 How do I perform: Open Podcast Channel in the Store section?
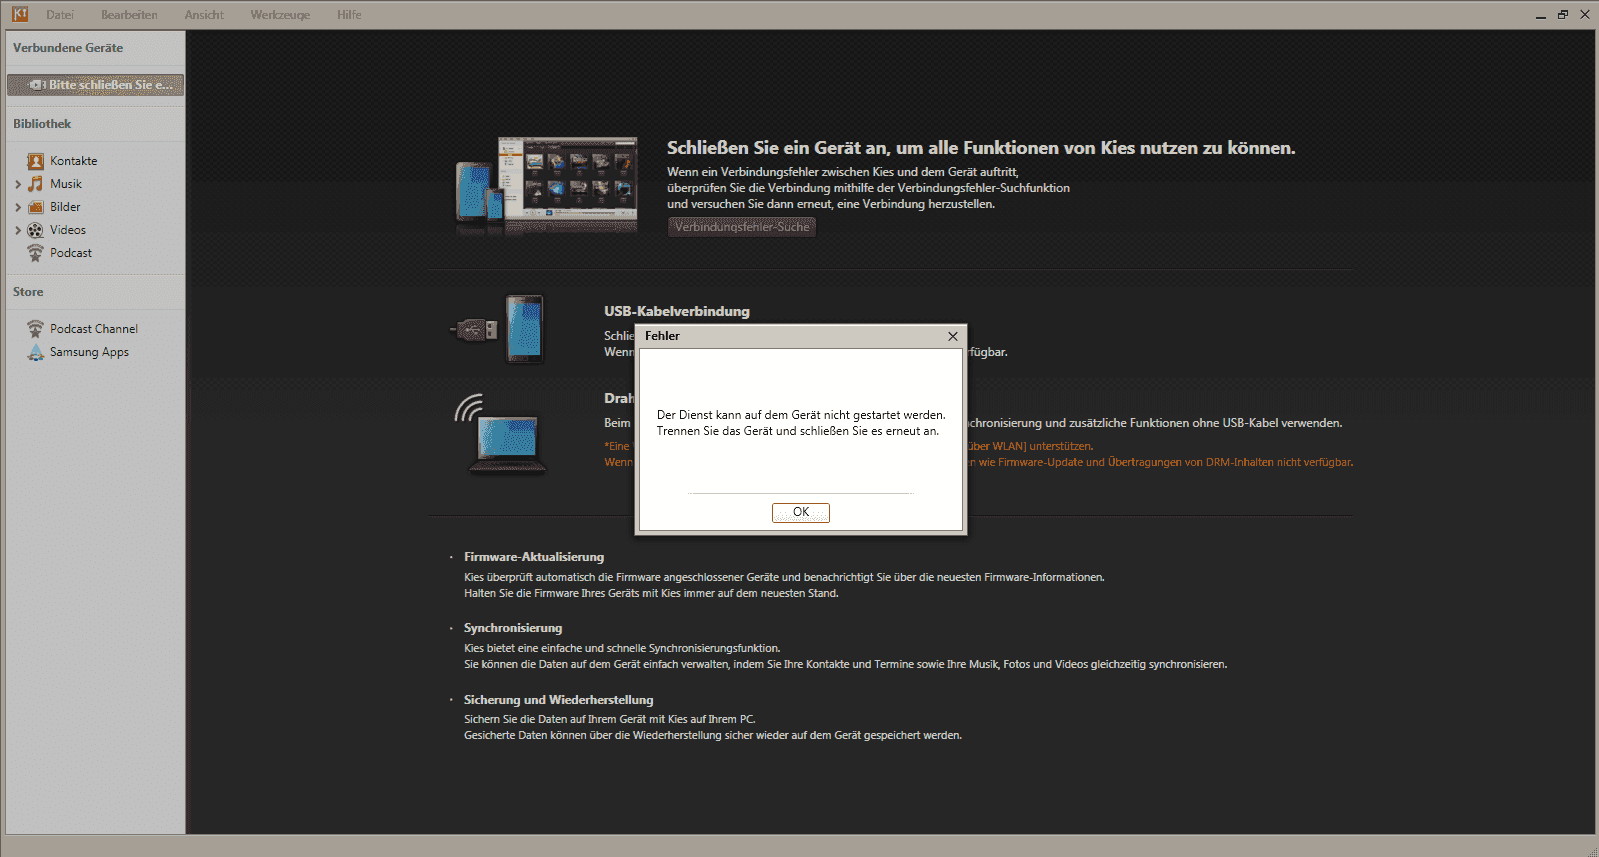pyautogui.click(x=94, y=329)
